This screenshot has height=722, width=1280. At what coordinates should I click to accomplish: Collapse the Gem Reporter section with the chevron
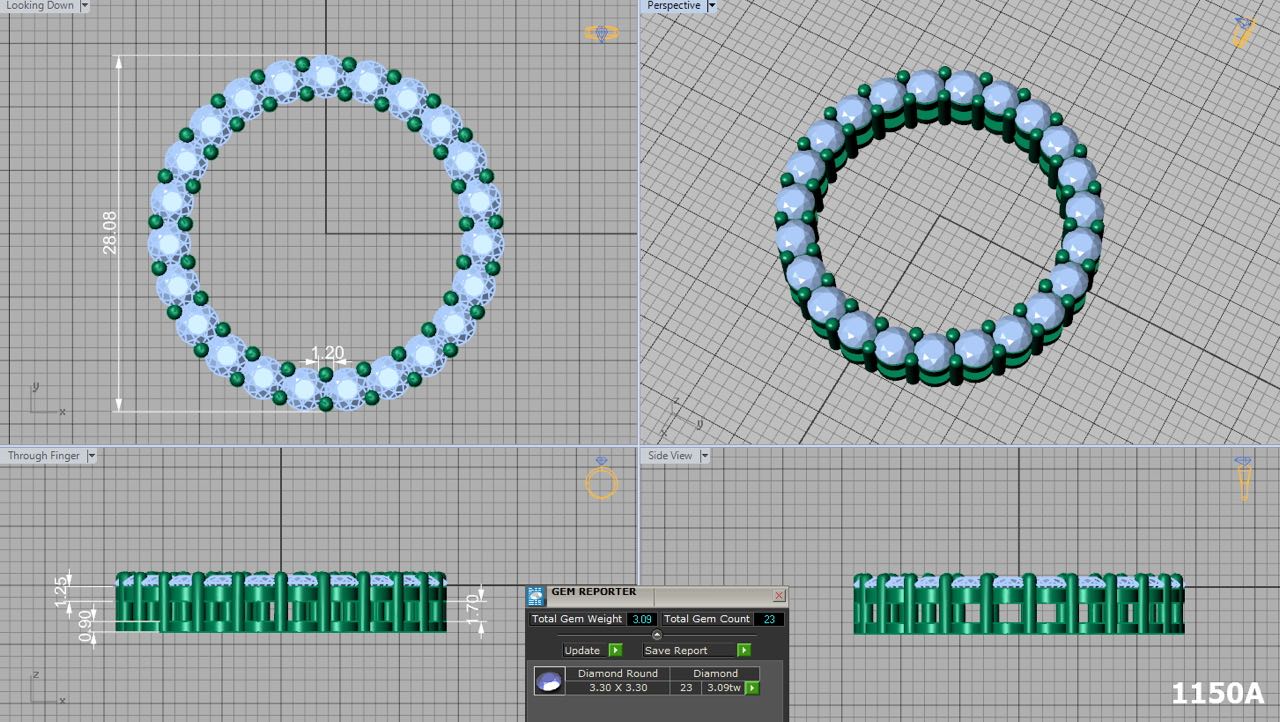coord(657,635)
